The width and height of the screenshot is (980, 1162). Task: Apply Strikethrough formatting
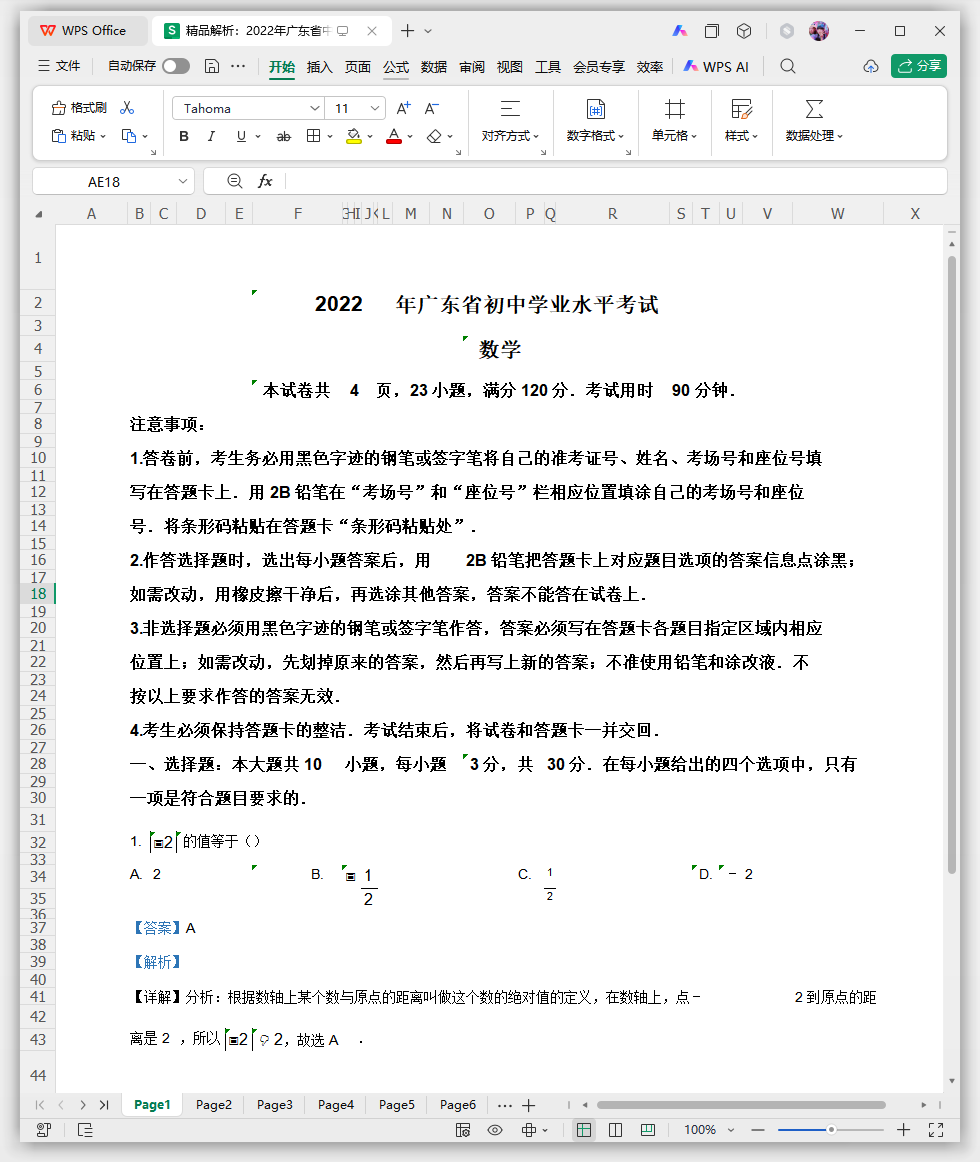(283, 136)
